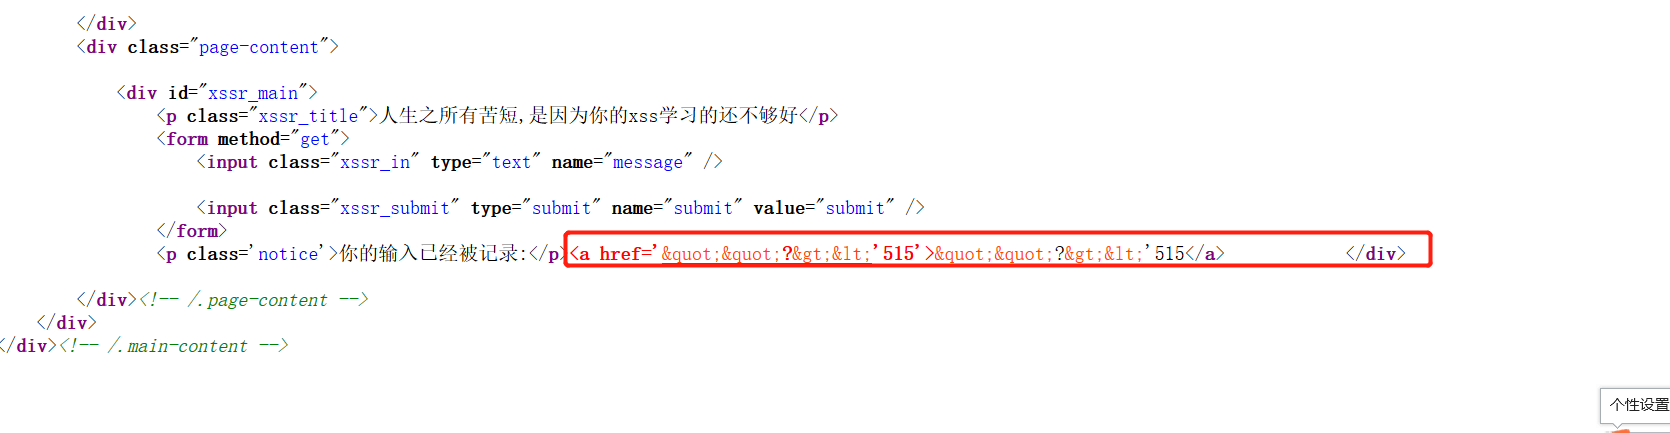The width and height of the screenshot is (1670, 433).
Task: Click the type="text" attribute value
Action: click(511, 162)
